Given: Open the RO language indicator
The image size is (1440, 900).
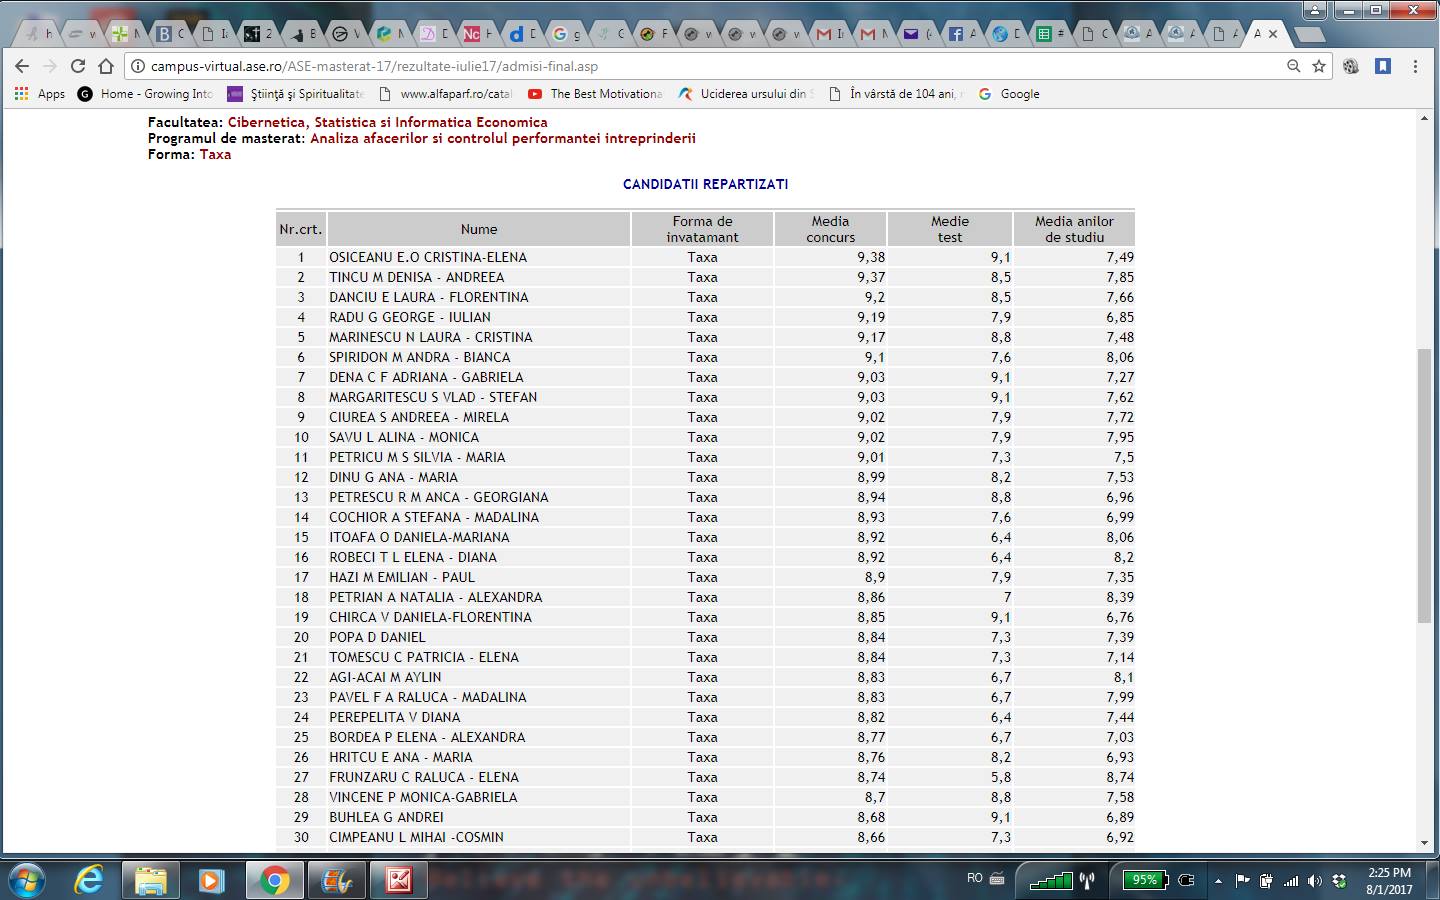Looking at the screenshot, I should pos(975,878).
